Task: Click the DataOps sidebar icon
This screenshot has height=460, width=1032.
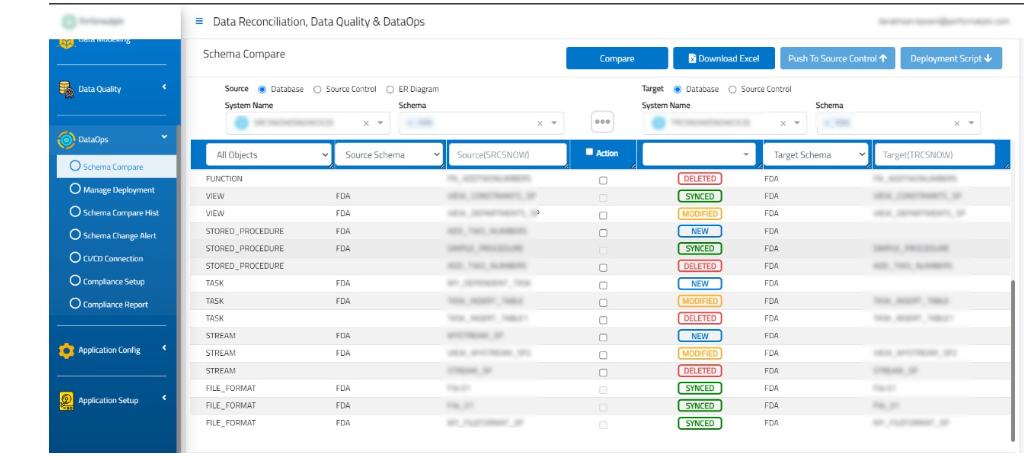Action: 66,140
